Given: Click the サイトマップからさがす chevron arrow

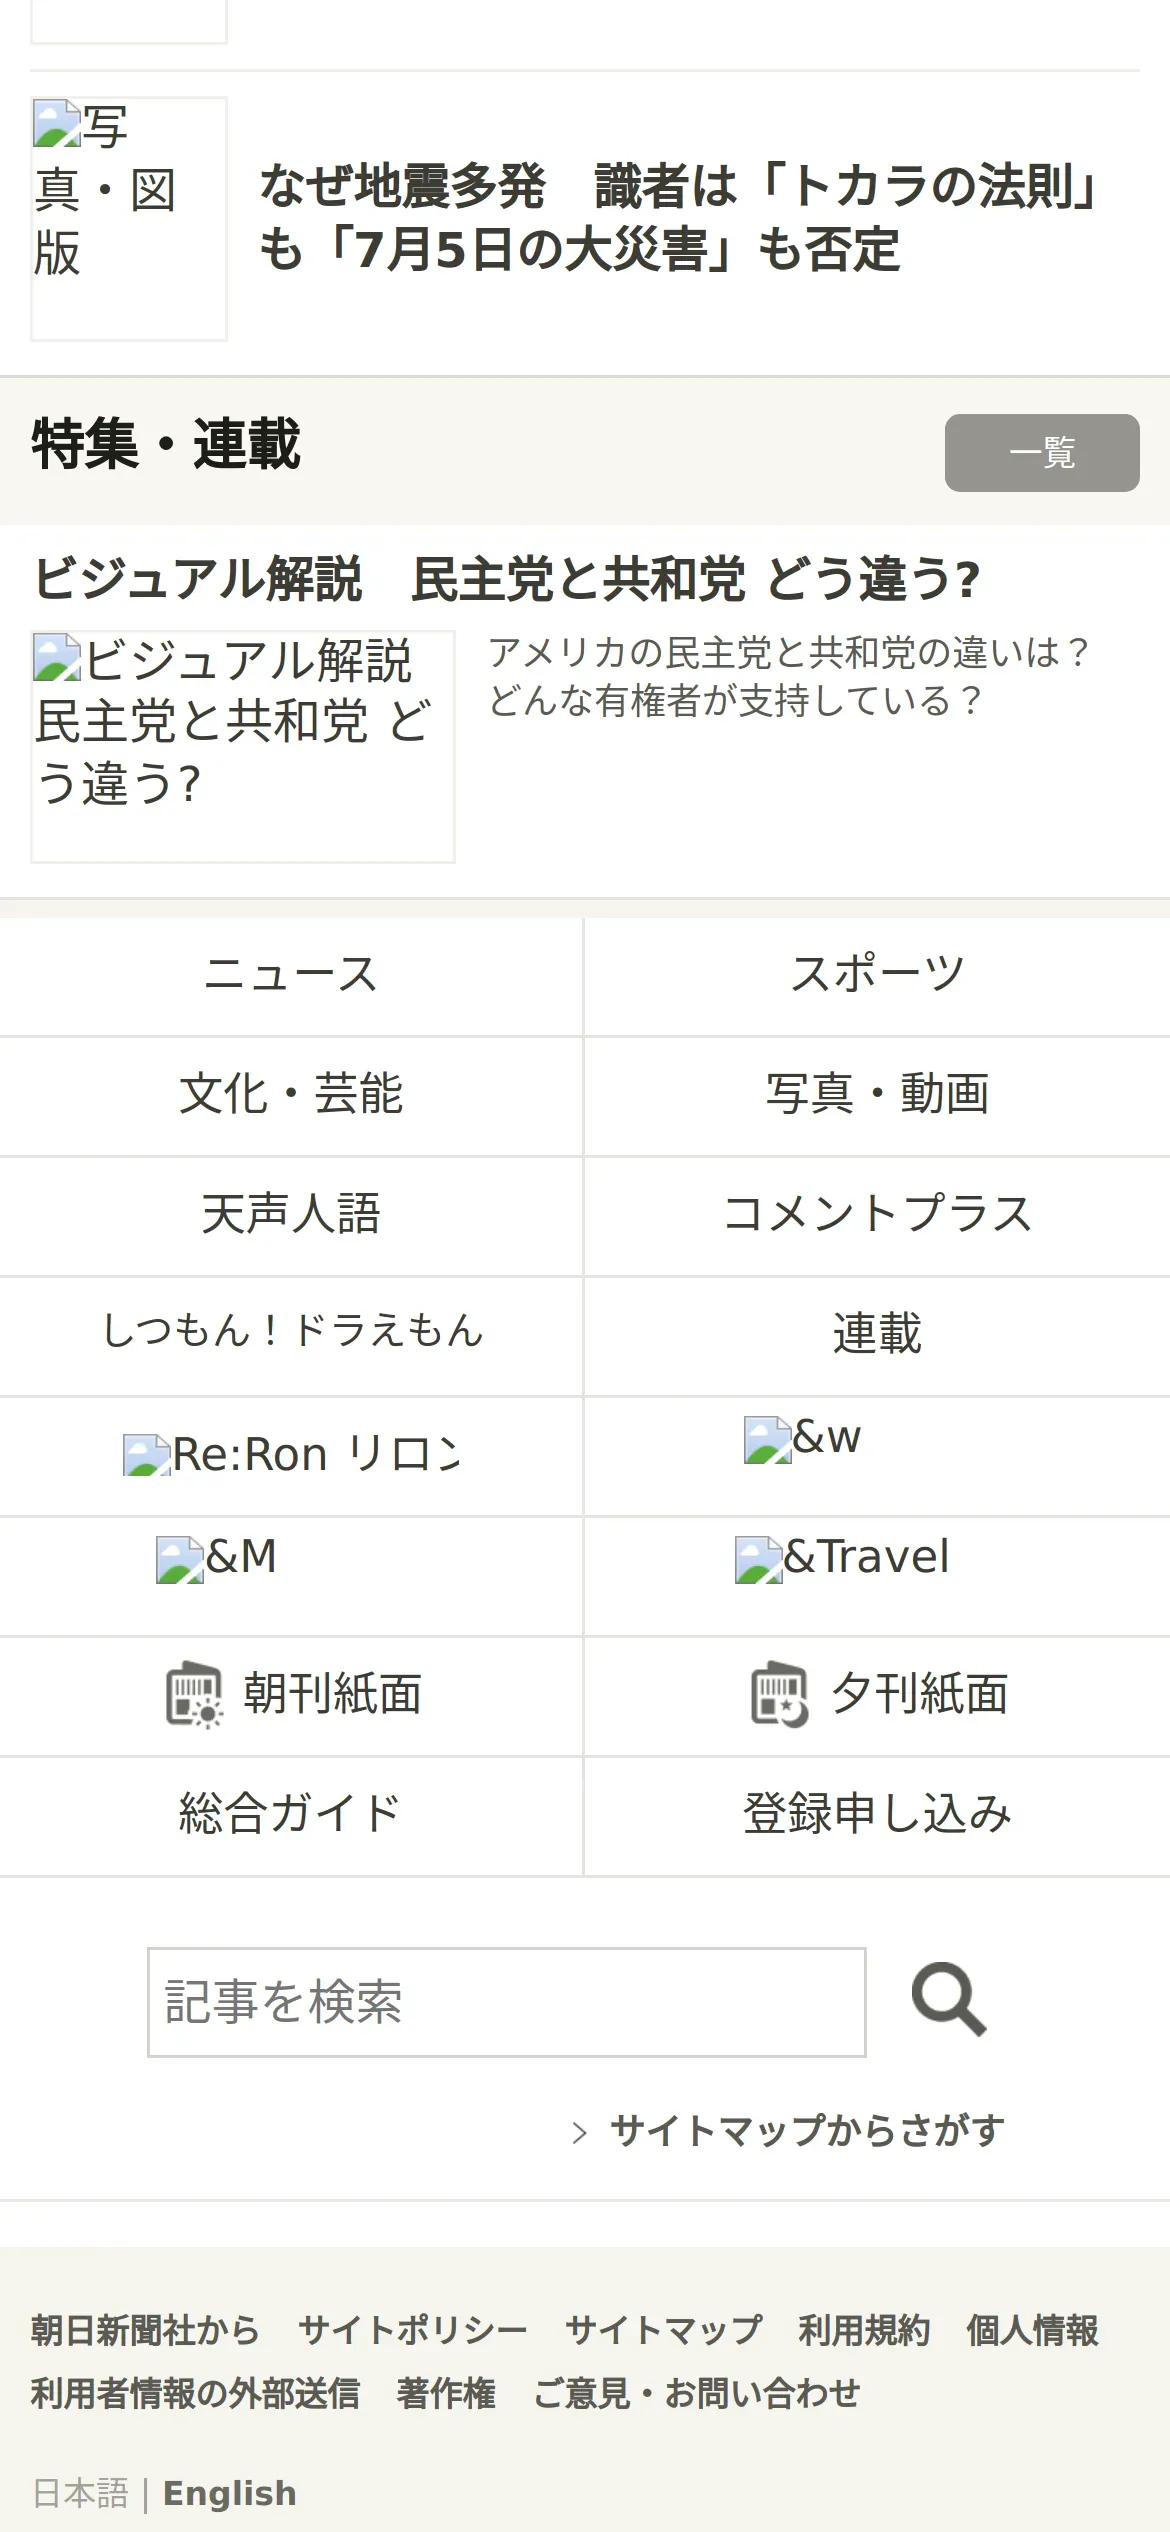Looking at the screenshot, I should 579,2132.
